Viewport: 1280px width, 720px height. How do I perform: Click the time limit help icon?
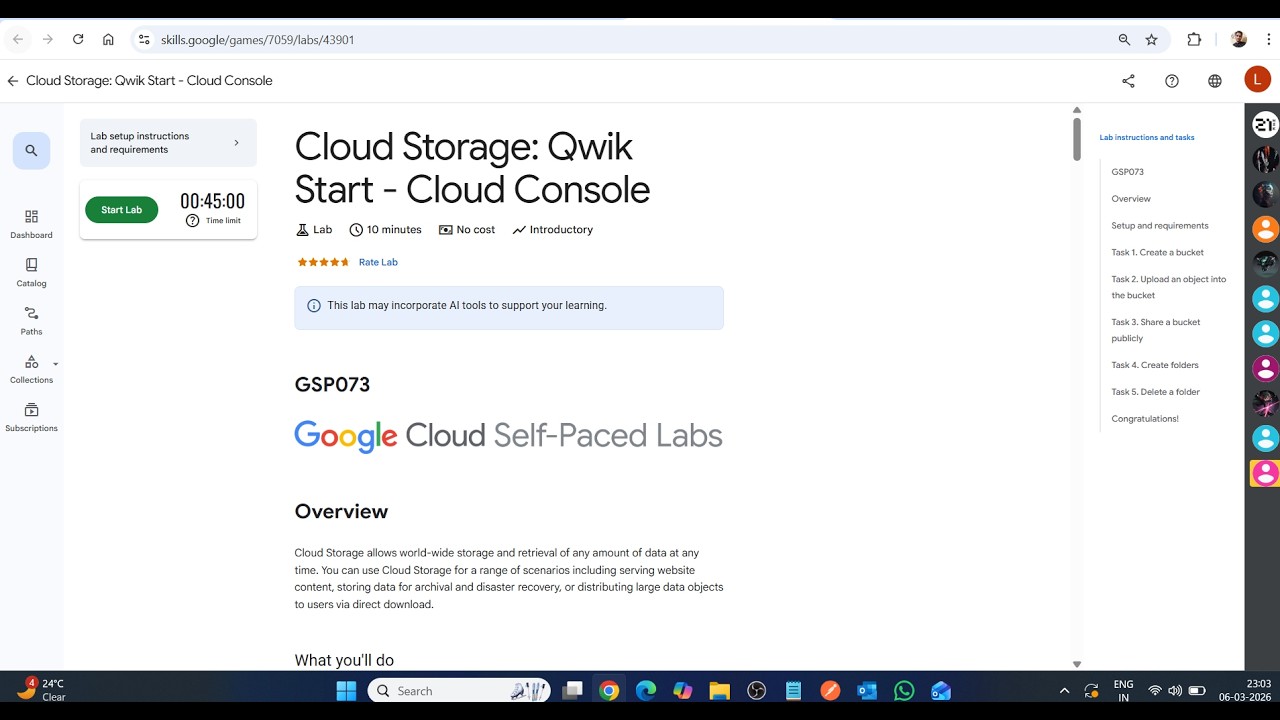point(192,220)
